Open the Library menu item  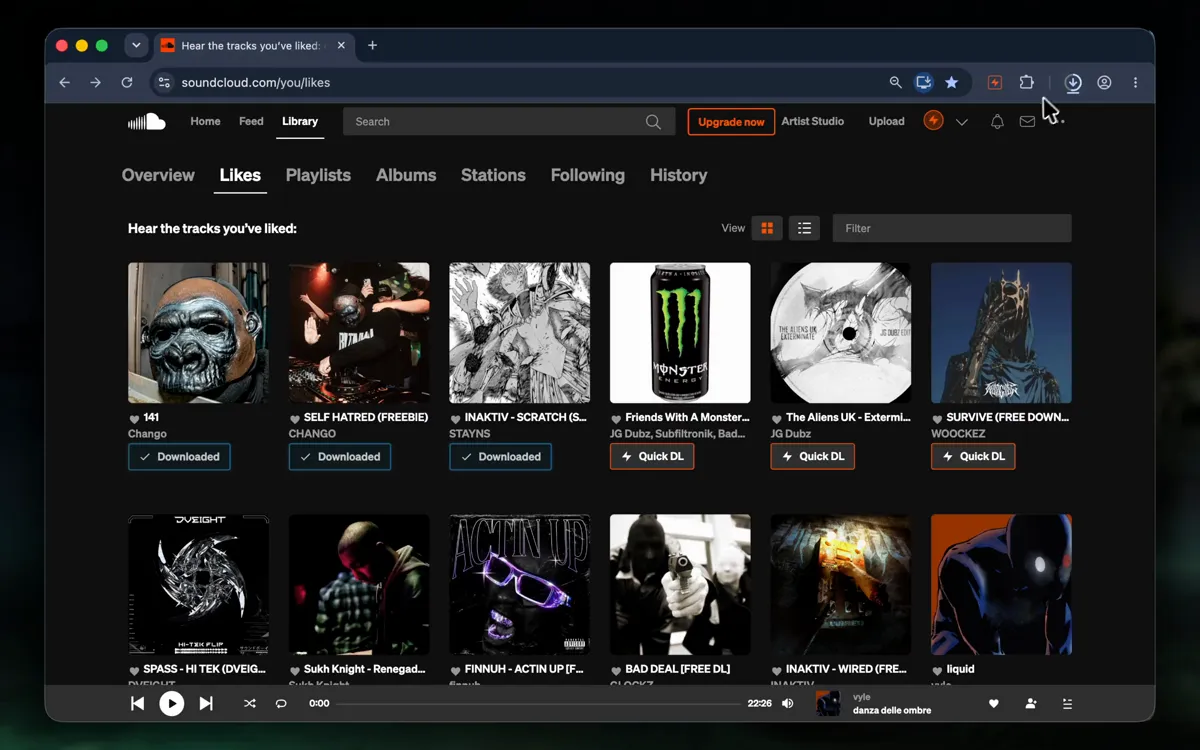[x=300, y=121]
